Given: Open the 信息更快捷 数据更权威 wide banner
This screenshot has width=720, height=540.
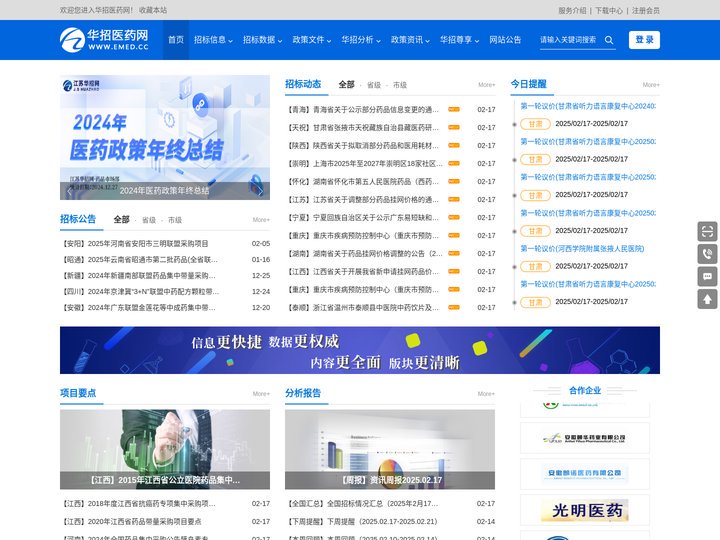Looking at the screenshot, I should 360,350.
